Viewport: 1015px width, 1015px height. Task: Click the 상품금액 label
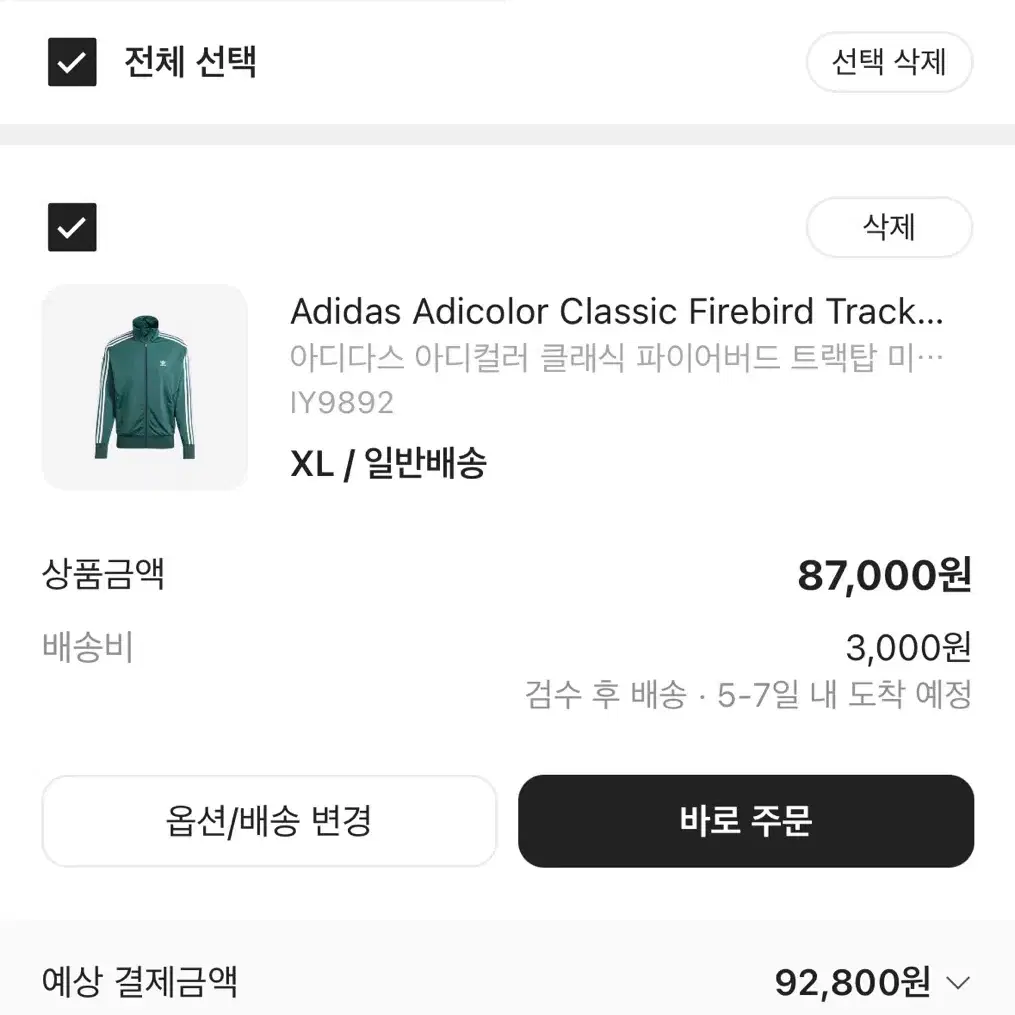point(104,574)
